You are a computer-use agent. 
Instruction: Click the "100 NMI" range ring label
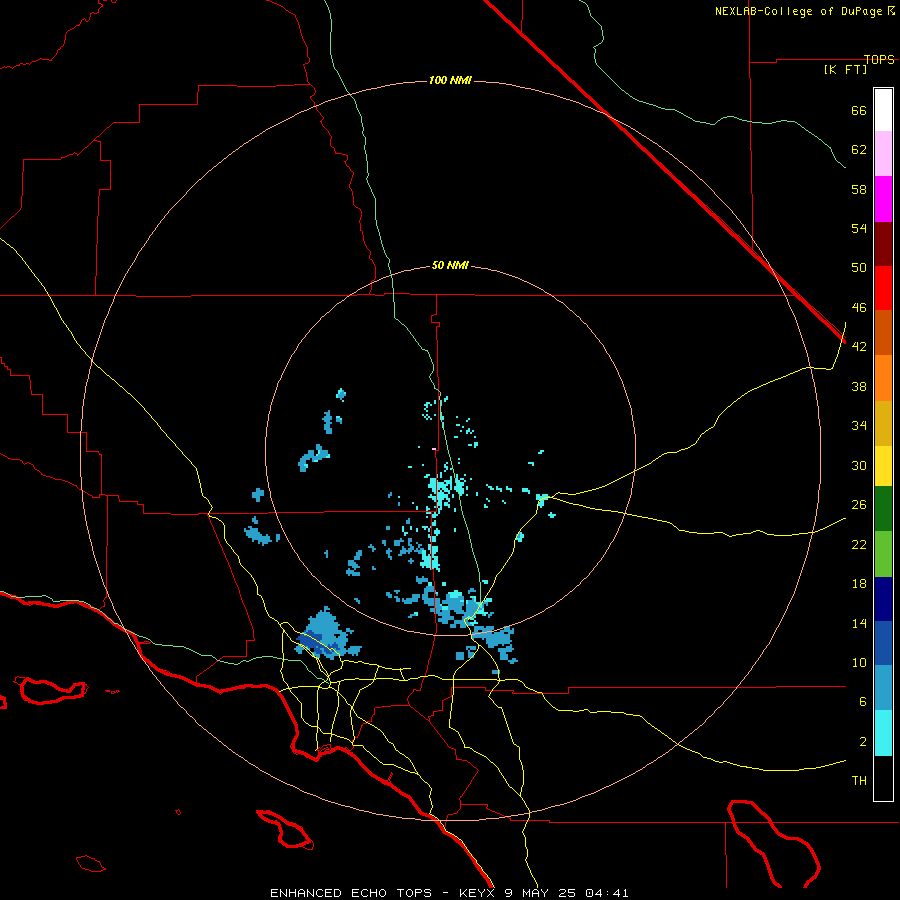(450, 80)
